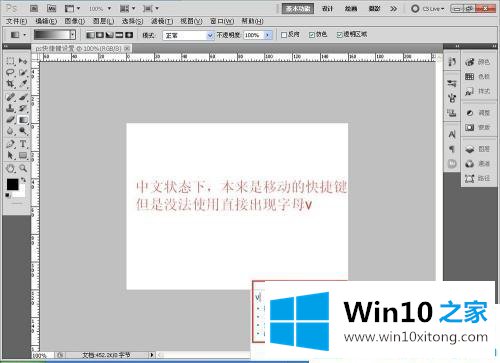
Task: Select the History Brush tool
Action: [23, 108]
